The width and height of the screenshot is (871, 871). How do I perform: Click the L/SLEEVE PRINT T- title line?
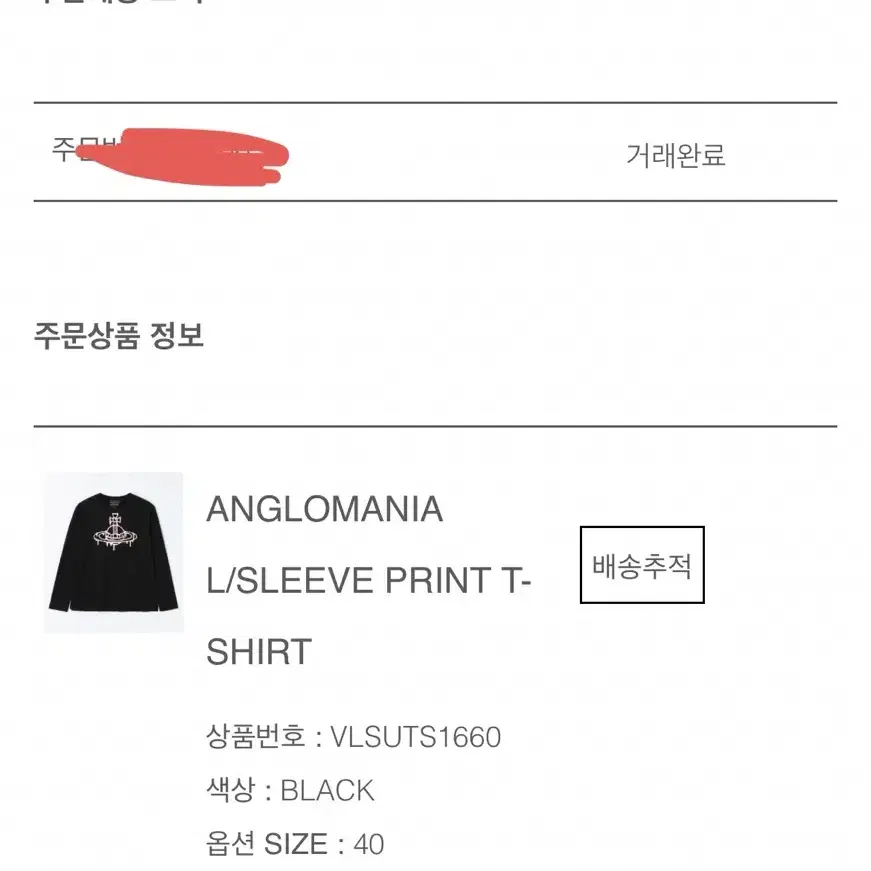pyautogui.click(x=369, y=580)
